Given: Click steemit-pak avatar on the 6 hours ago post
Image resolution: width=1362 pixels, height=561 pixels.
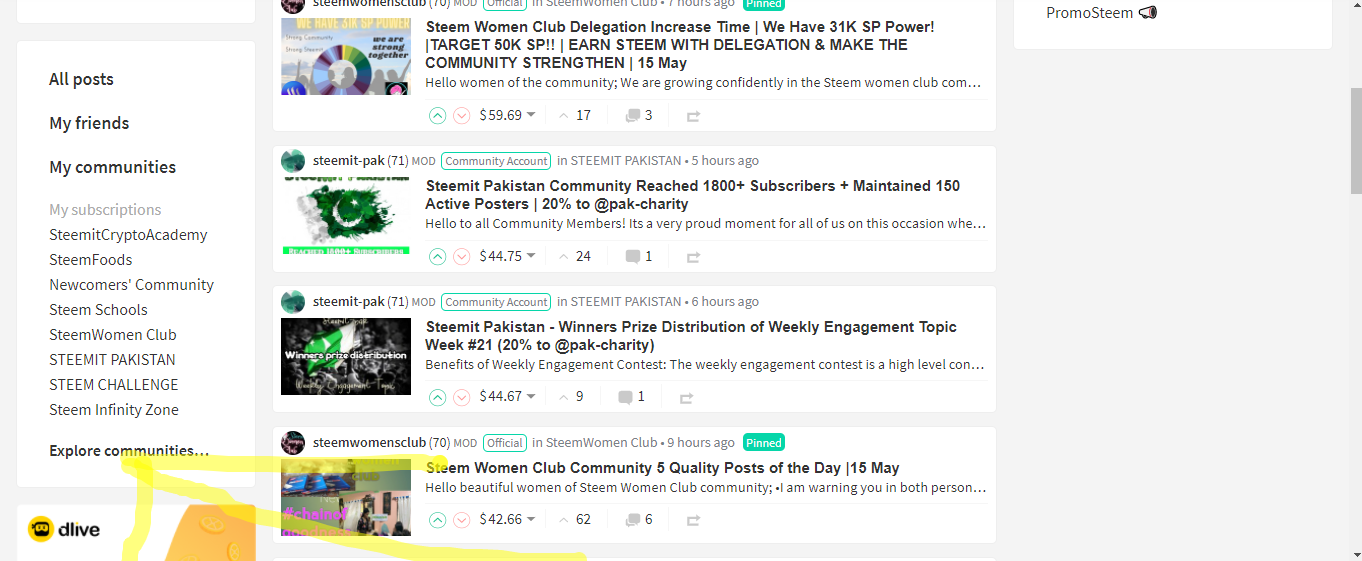Looking at the screenshot, I should (293, 302).
